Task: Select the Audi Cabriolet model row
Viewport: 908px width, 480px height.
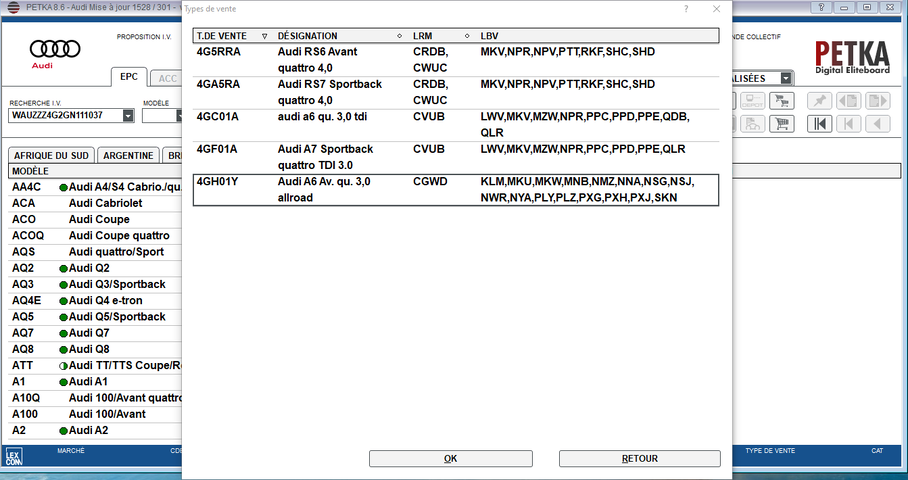Action: click(96, 204)
